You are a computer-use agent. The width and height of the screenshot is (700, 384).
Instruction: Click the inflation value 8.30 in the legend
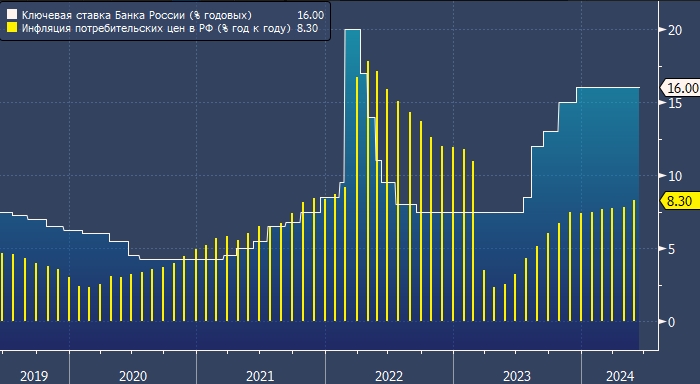pos(307,28)
